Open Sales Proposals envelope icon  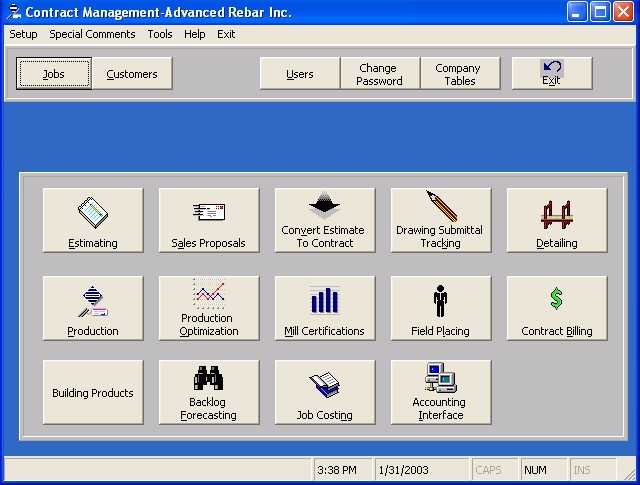209,212
